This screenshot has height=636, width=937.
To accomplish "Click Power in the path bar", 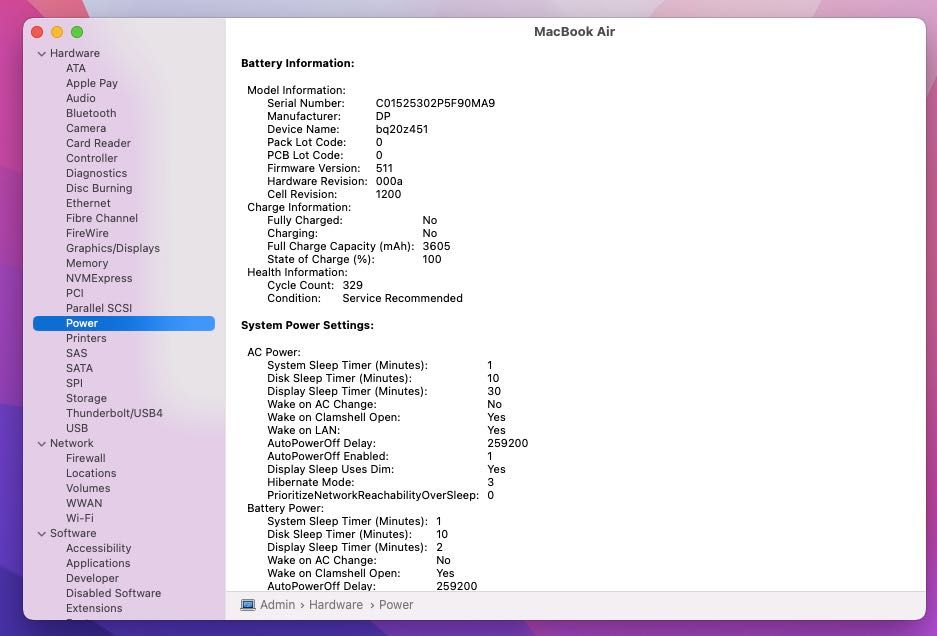I will pos(396,605).
